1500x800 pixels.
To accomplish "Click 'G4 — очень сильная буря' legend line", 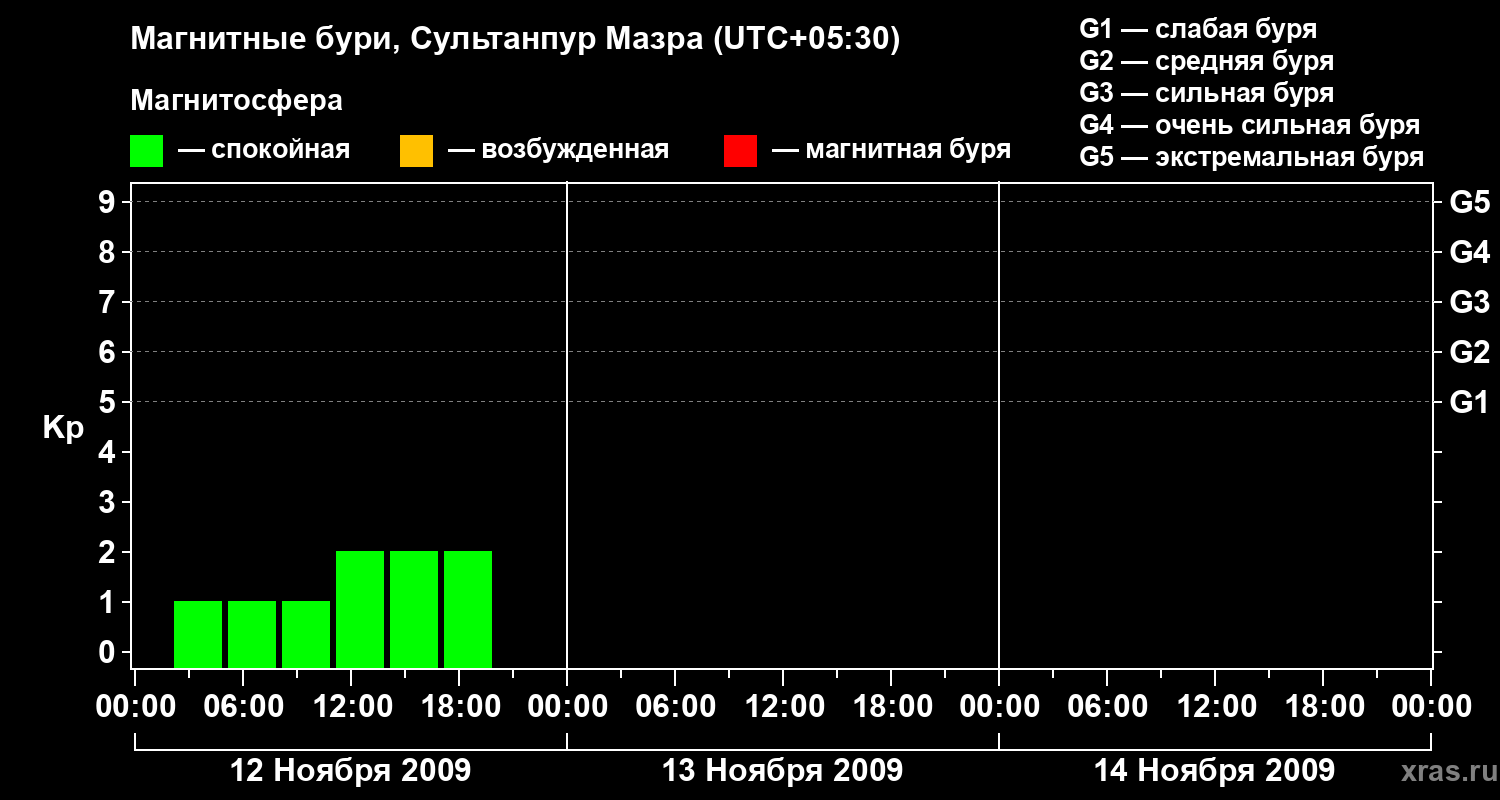I will [x=1250, y=125].
